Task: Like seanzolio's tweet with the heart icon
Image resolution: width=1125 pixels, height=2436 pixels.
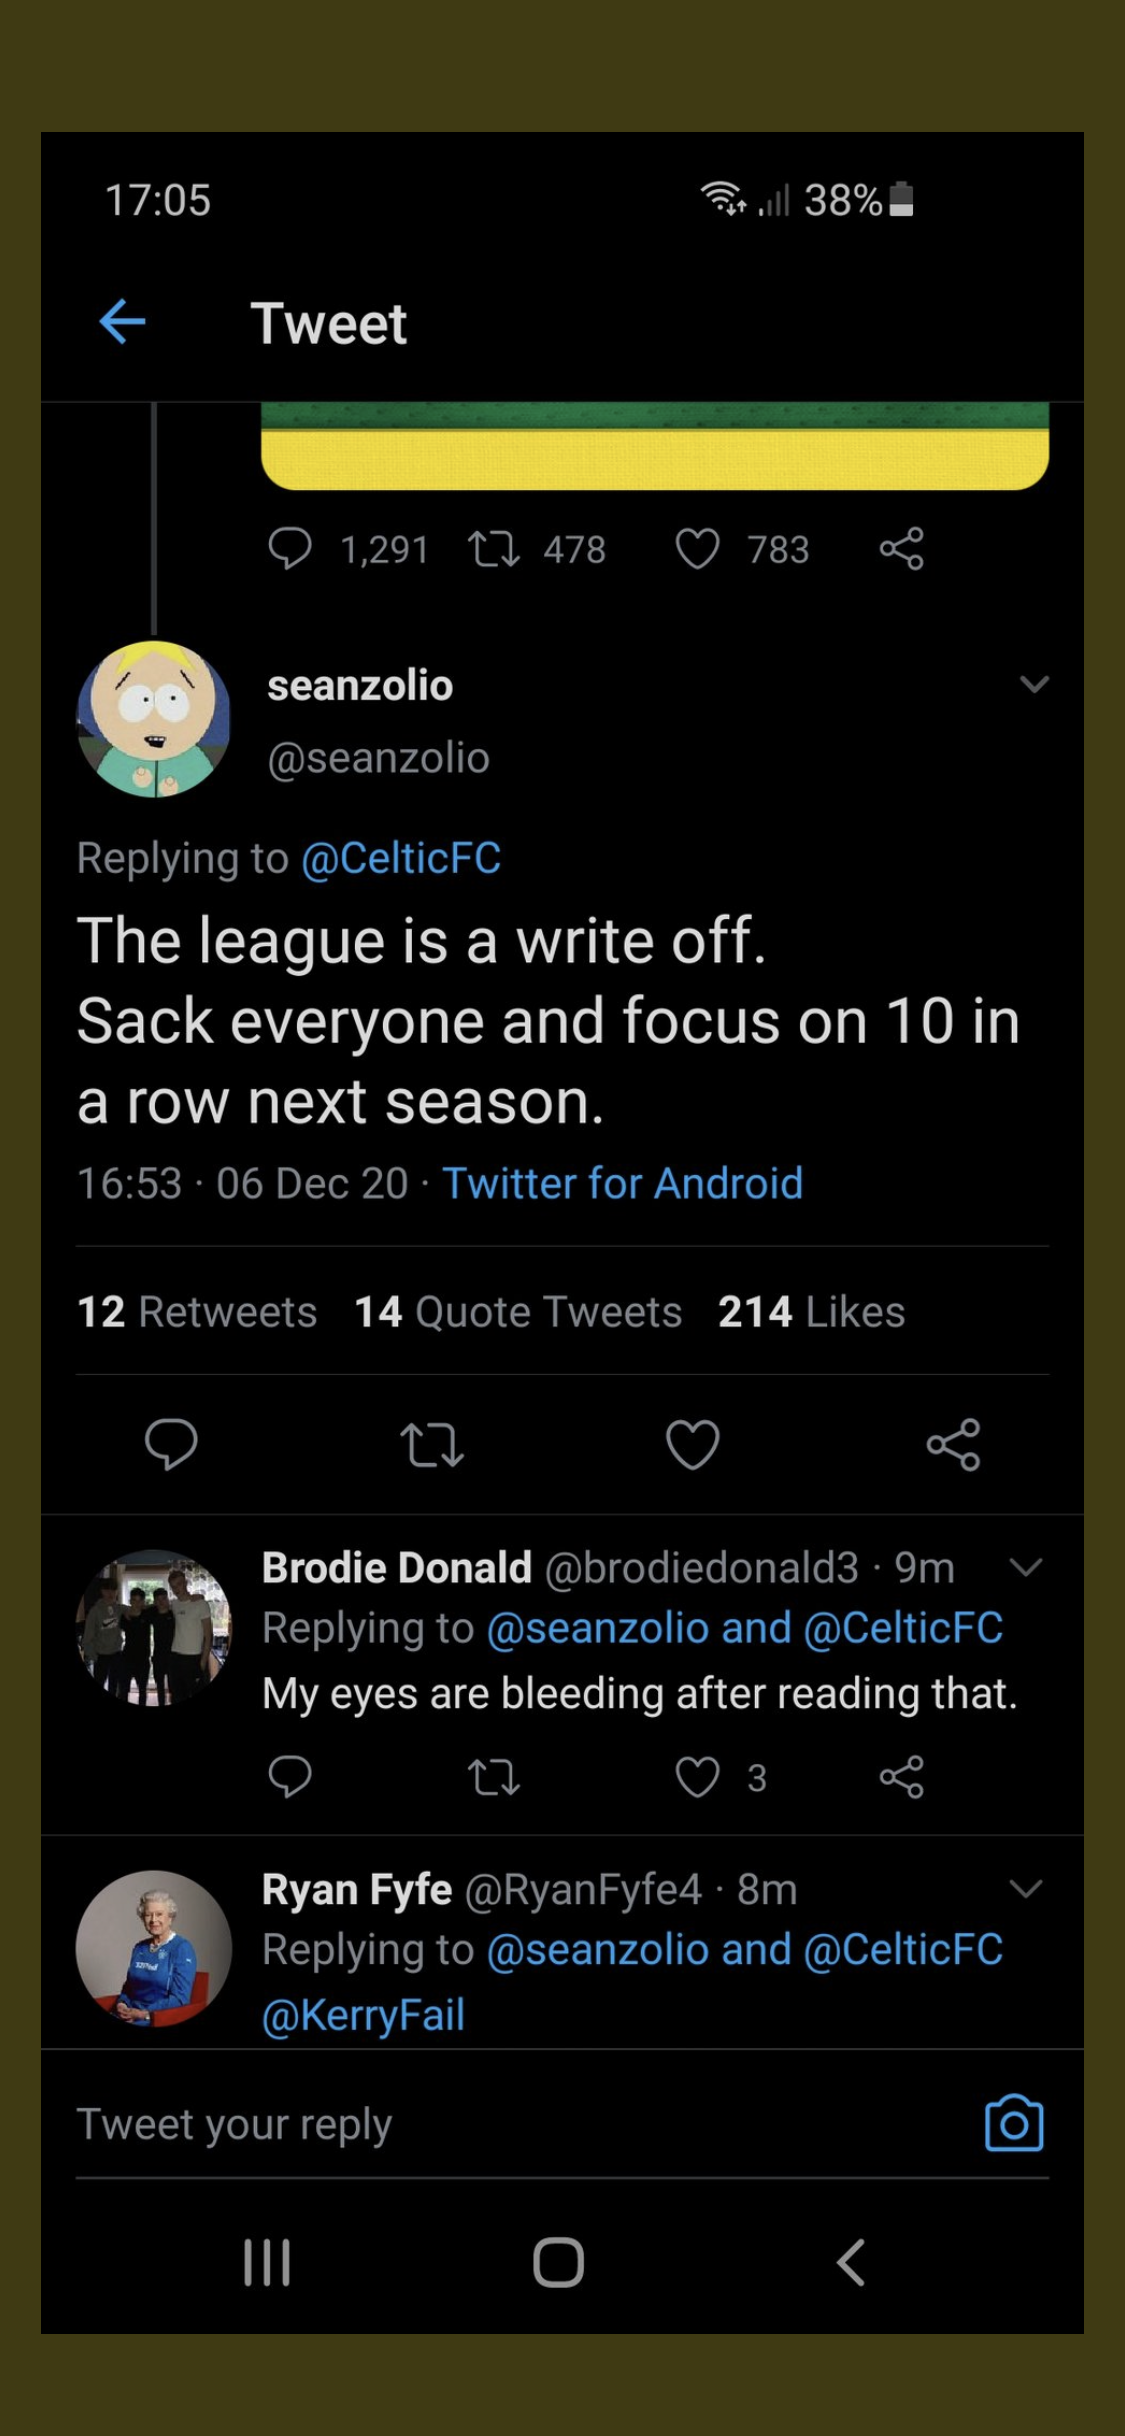Action: coord(692,1444)
